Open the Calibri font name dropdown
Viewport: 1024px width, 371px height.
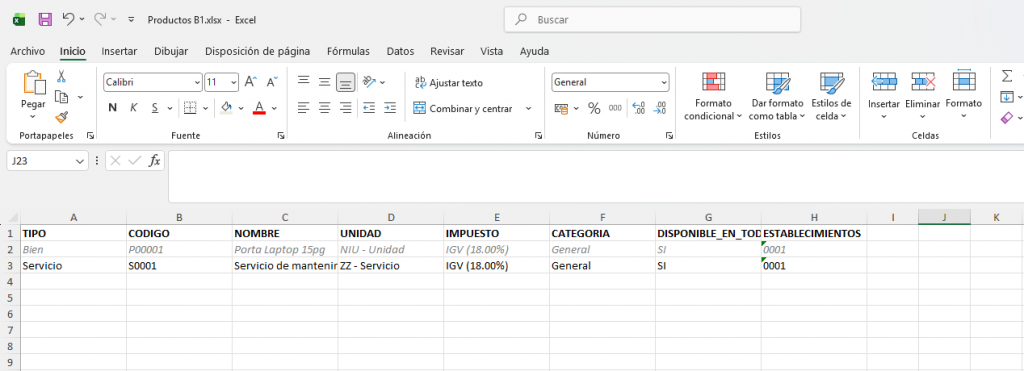[197, 83]
